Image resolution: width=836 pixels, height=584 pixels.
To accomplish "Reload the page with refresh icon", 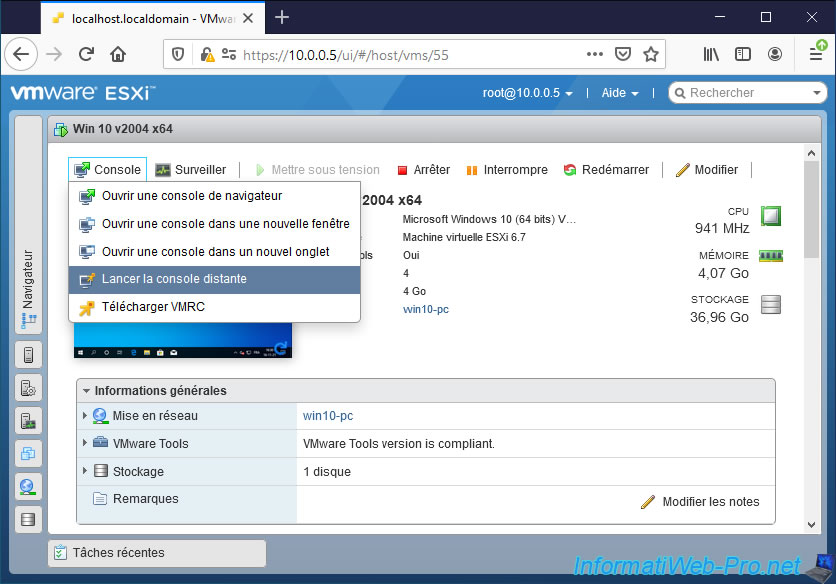I will pos(86,54).
